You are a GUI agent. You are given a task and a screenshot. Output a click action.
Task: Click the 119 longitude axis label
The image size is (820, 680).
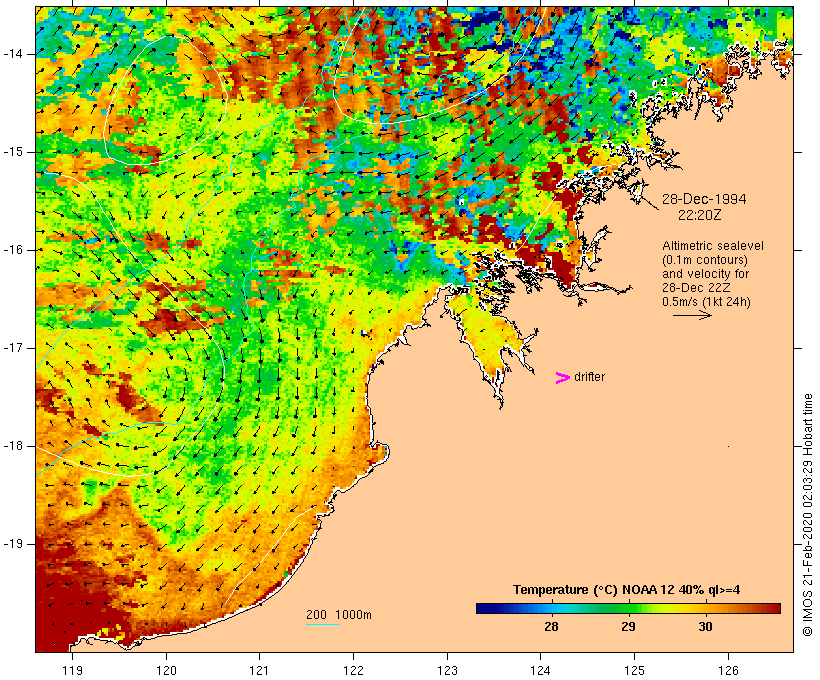[x=72, y=670]
